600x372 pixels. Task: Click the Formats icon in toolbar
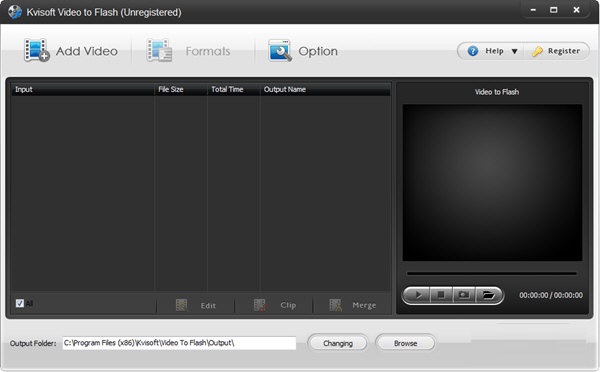[x=159, y=51]
